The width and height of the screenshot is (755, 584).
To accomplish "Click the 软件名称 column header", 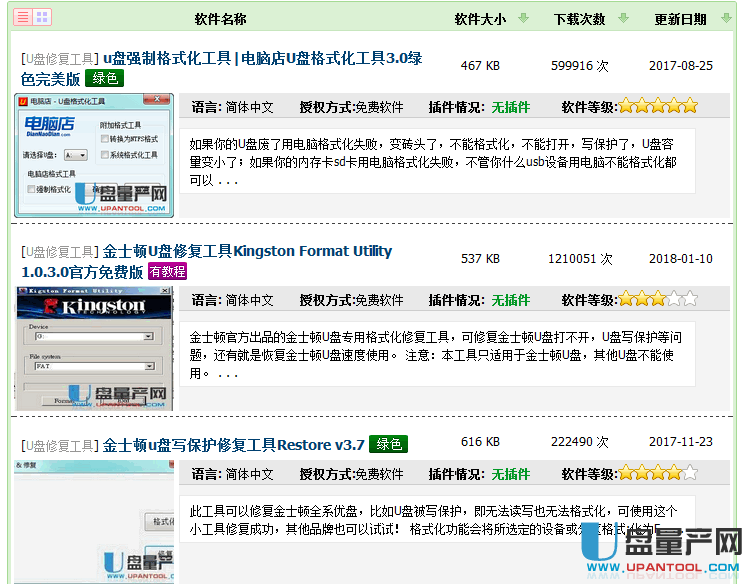I will click(220, 19).
